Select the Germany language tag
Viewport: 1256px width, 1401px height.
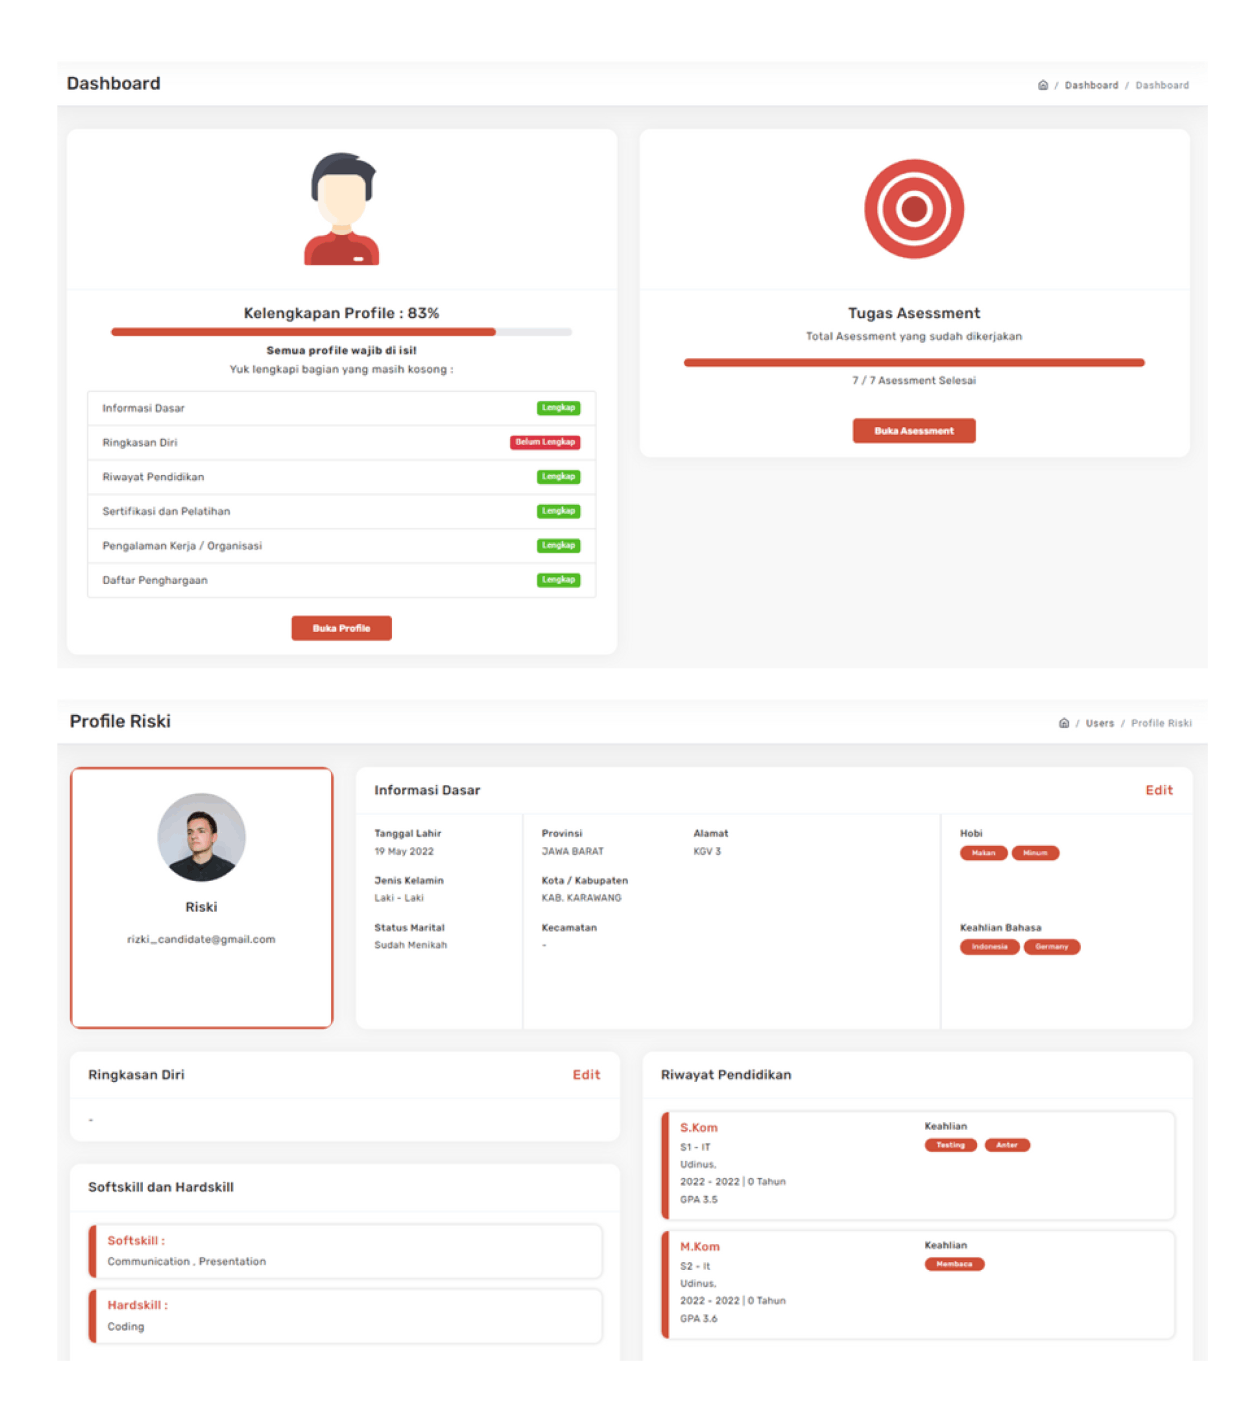pos(1051,947)
